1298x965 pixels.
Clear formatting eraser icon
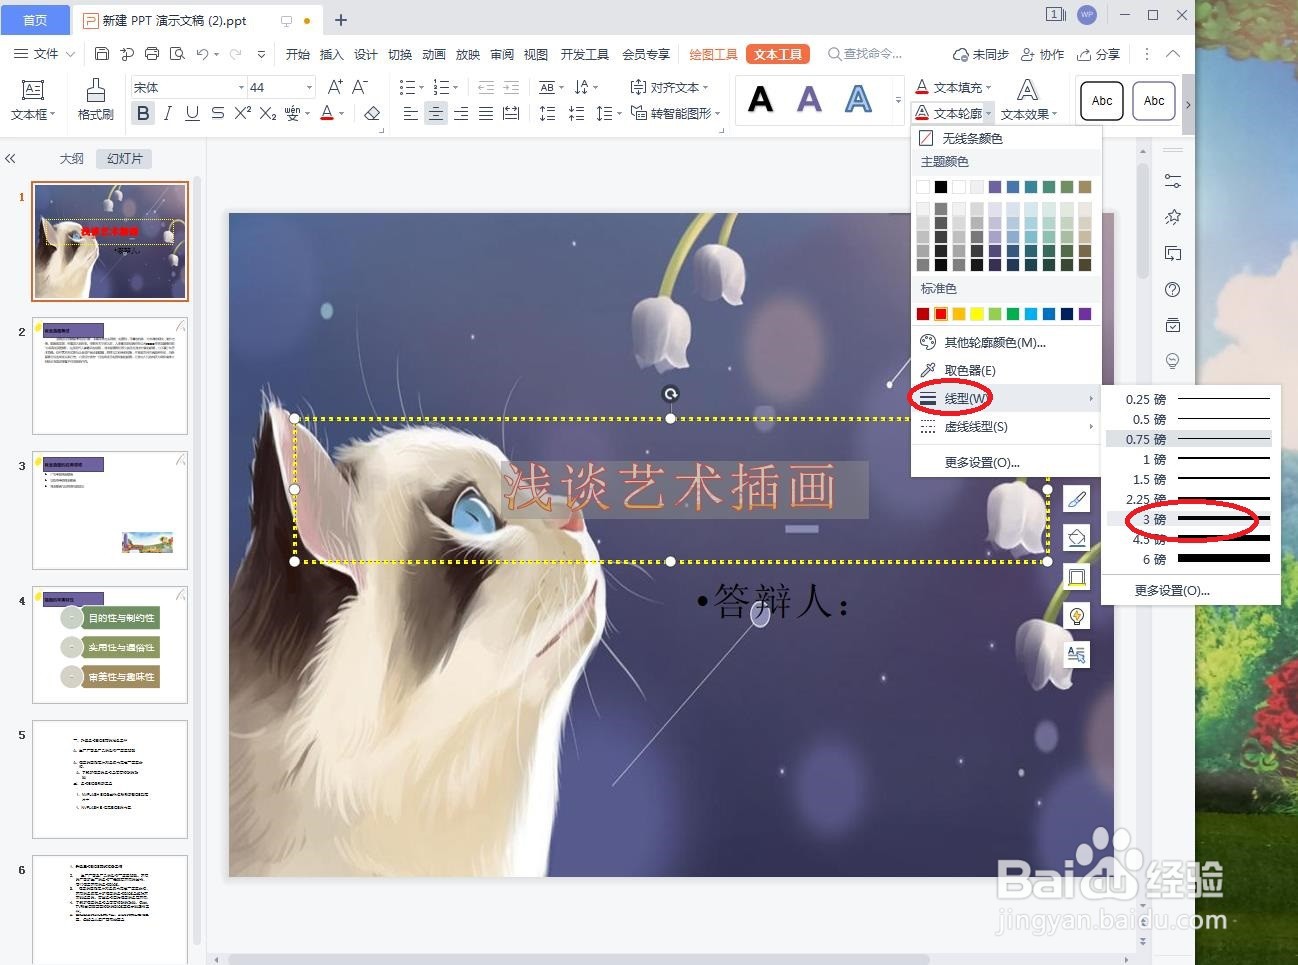click(372, 114)
